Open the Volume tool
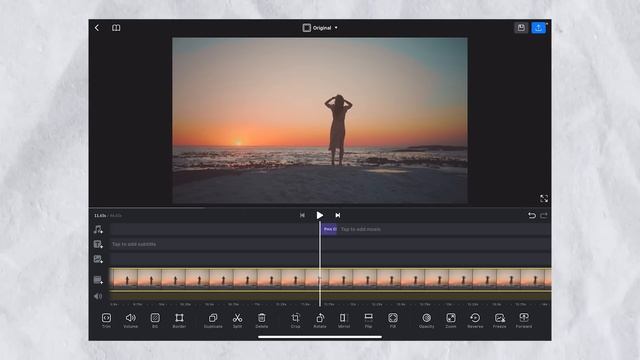 [x=131, y=320]
